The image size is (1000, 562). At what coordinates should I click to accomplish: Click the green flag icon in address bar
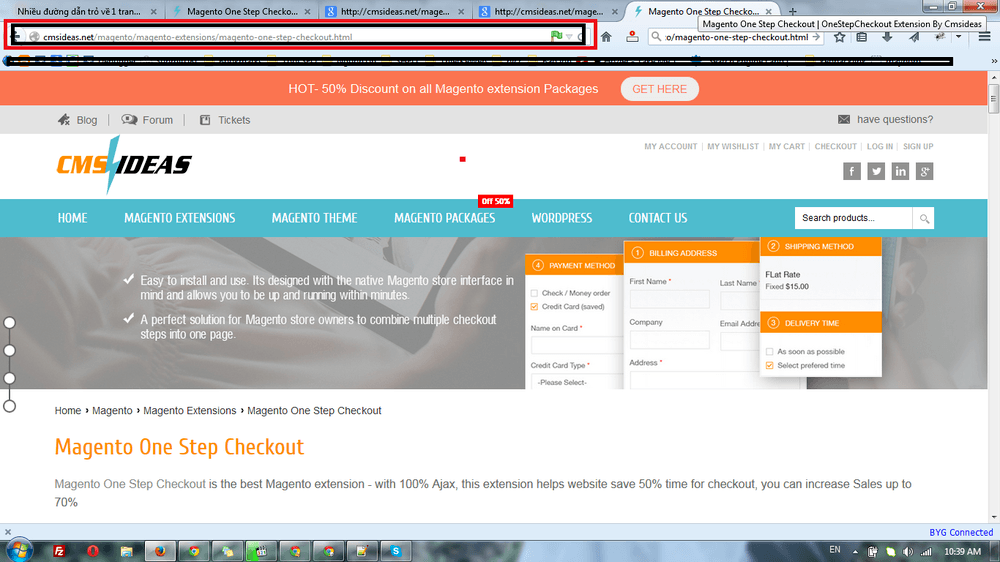point(556,36)
